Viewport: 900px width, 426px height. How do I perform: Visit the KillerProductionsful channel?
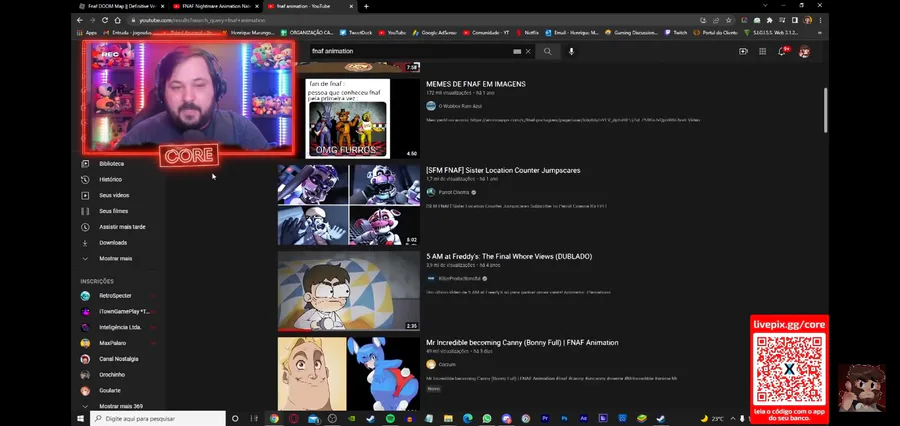[x=459, y=278]
